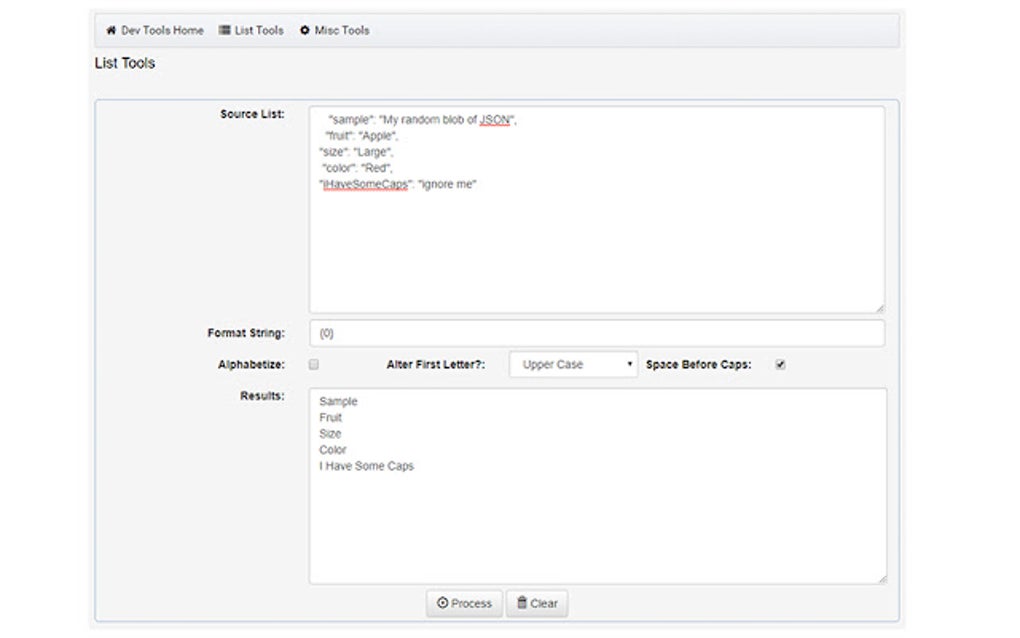Click the home icon beside Dev Tools Home
The width and height of the screenshot is (1020, 638).
point(110,30)
